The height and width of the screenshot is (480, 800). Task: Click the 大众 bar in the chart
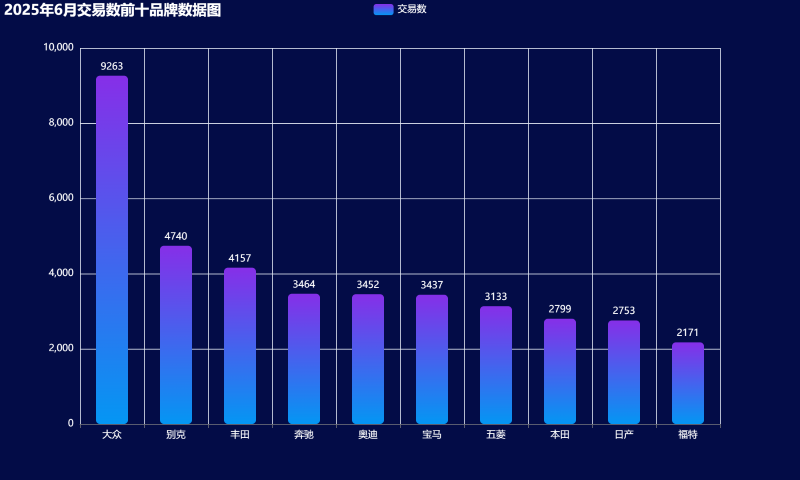[x=112, y=250]
